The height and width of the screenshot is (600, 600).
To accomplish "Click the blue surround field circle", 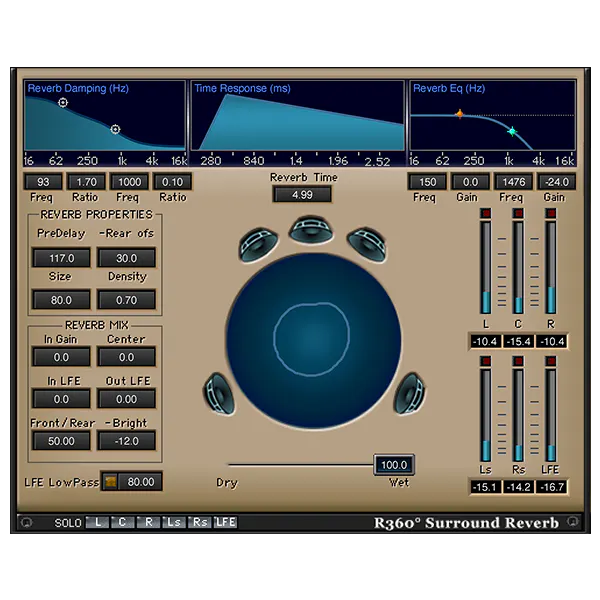I will 314,341.
